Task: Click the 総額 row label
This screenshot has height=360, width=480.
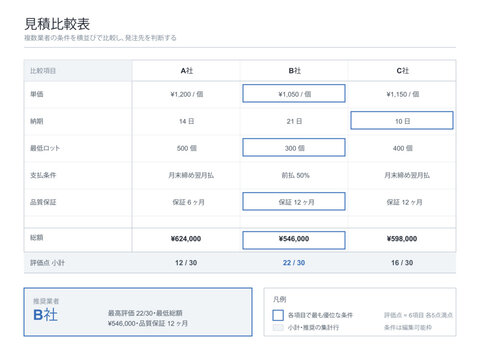Action: 37,237
